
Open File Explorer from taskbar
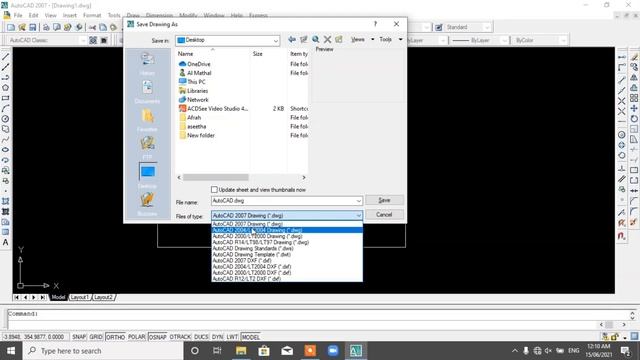click(241, 351)
